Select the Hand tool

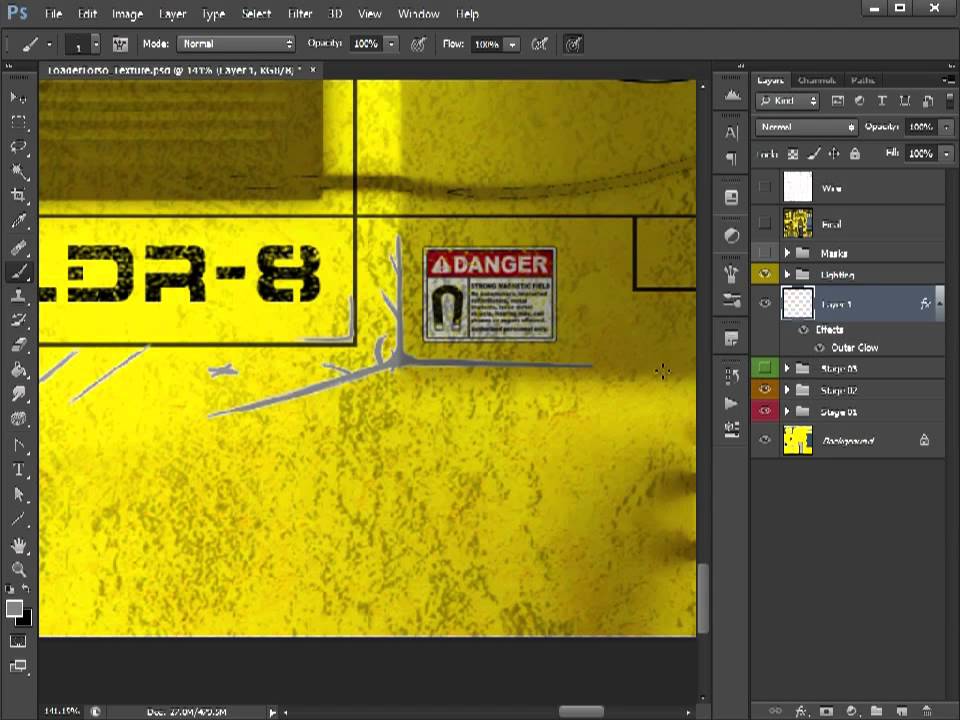18,545
